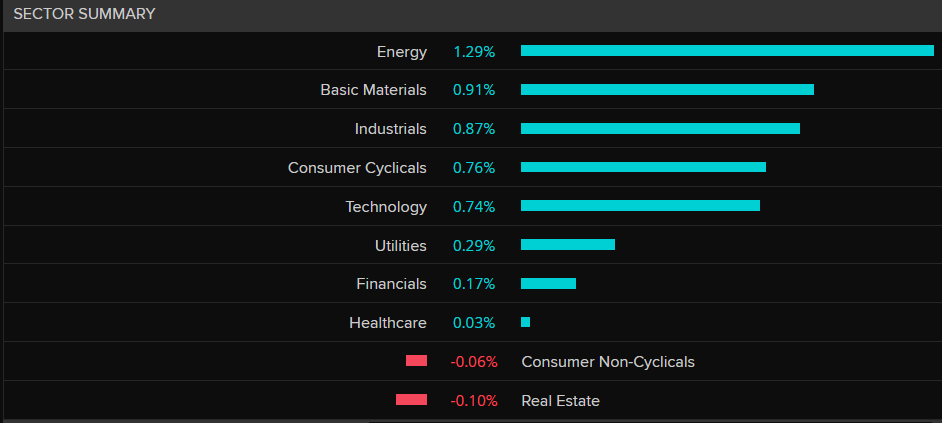This screenshot has height=423, width=942.
Task: Click the small Healthcare bar
Action: (526, 322)
